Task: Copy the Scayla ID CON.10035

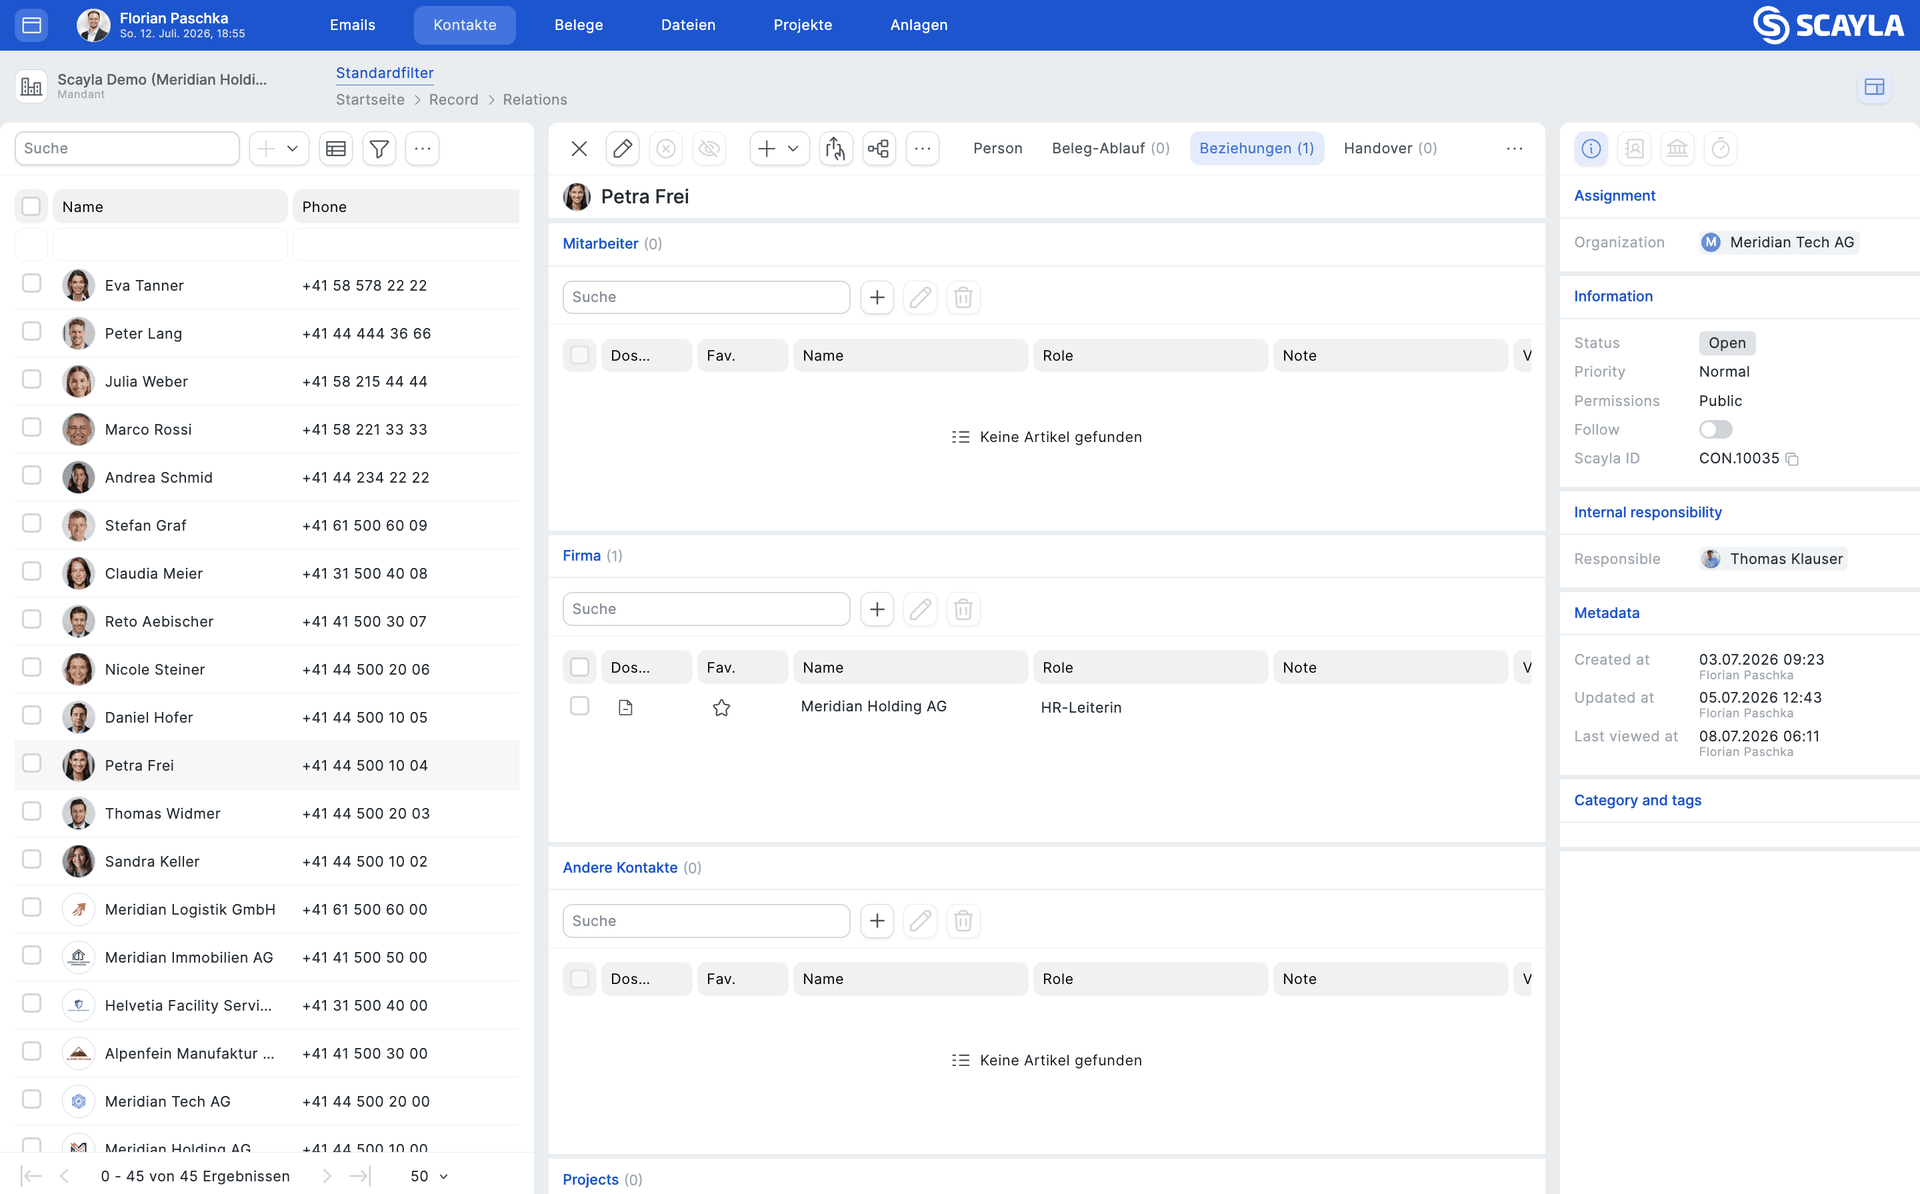Action: 1792,459
